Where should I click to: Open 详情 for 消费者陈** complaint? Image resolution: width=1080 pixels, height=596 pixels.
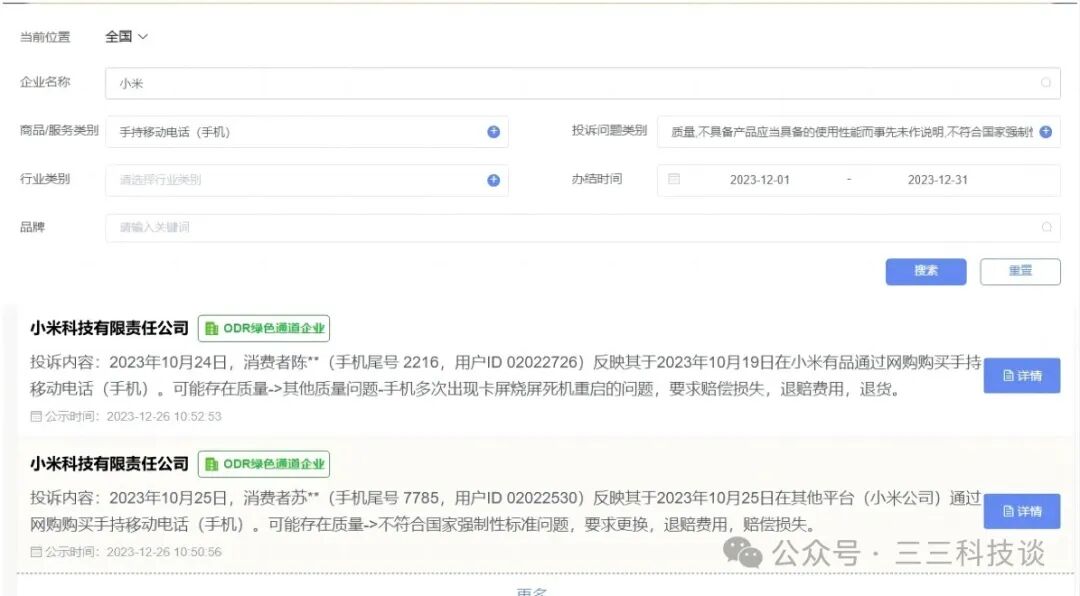coord(1021,376)
